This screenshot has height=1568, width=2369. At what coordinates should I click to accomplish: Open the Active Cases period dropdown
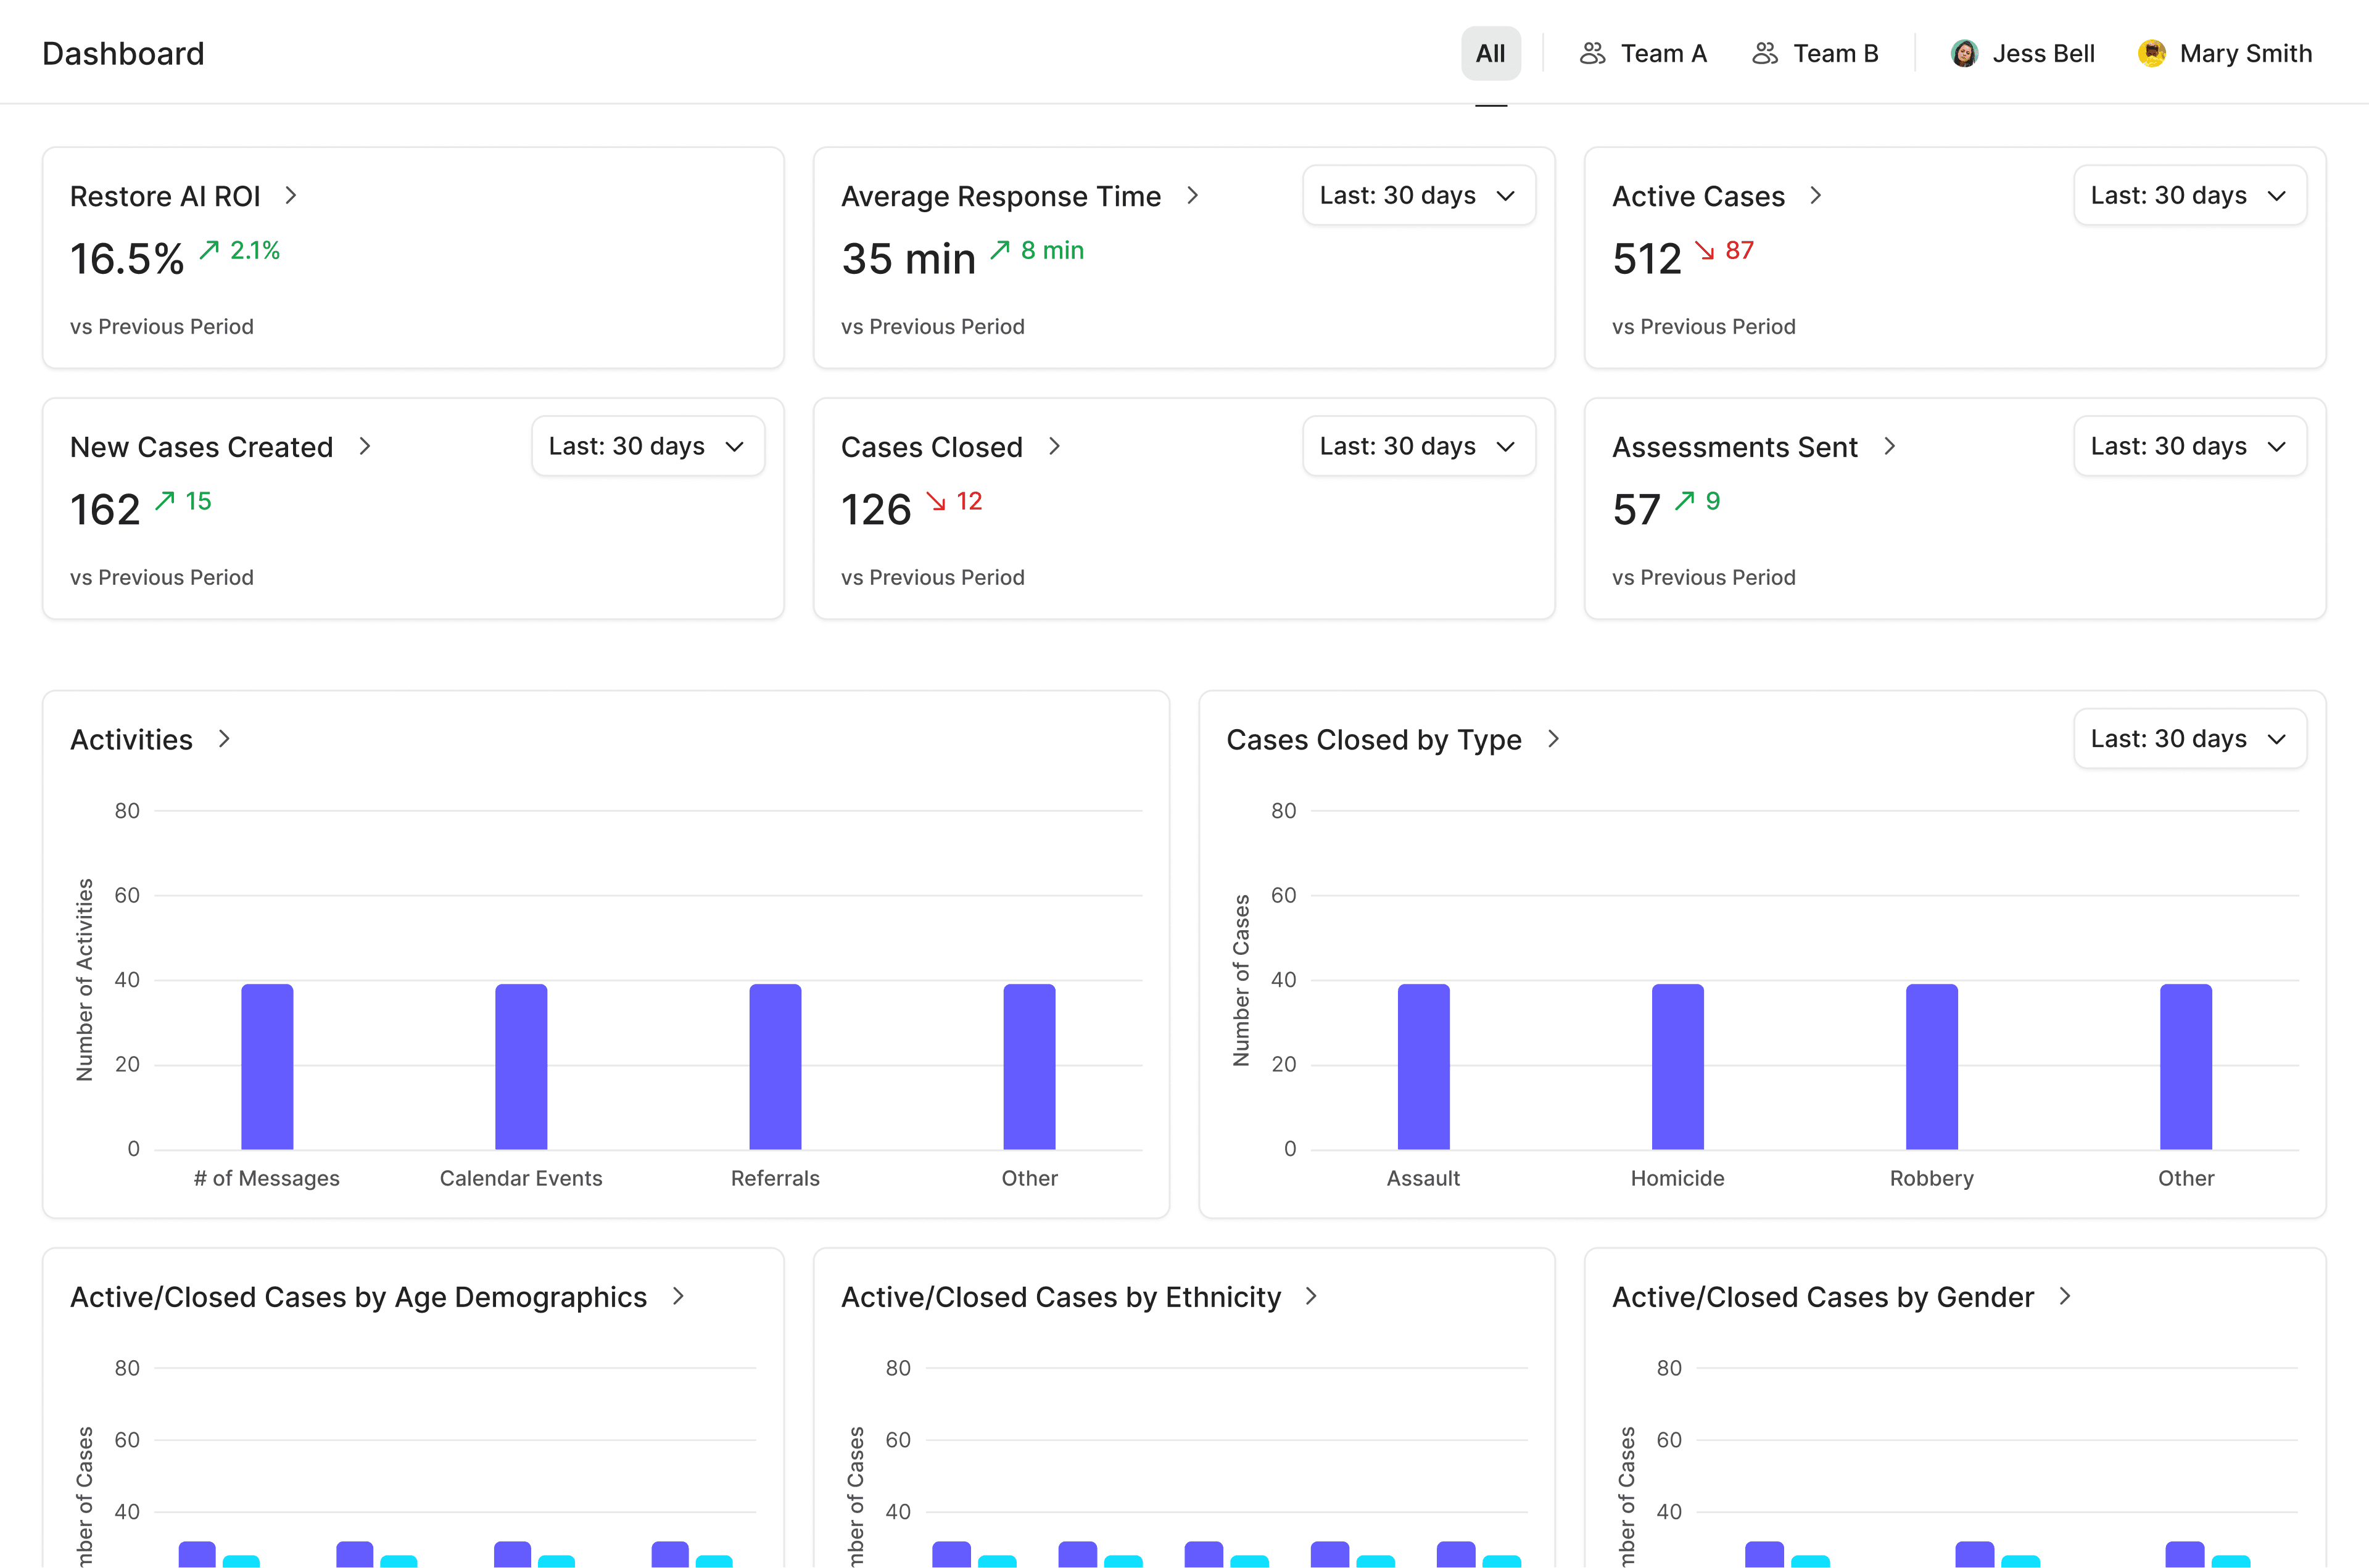2189,196
